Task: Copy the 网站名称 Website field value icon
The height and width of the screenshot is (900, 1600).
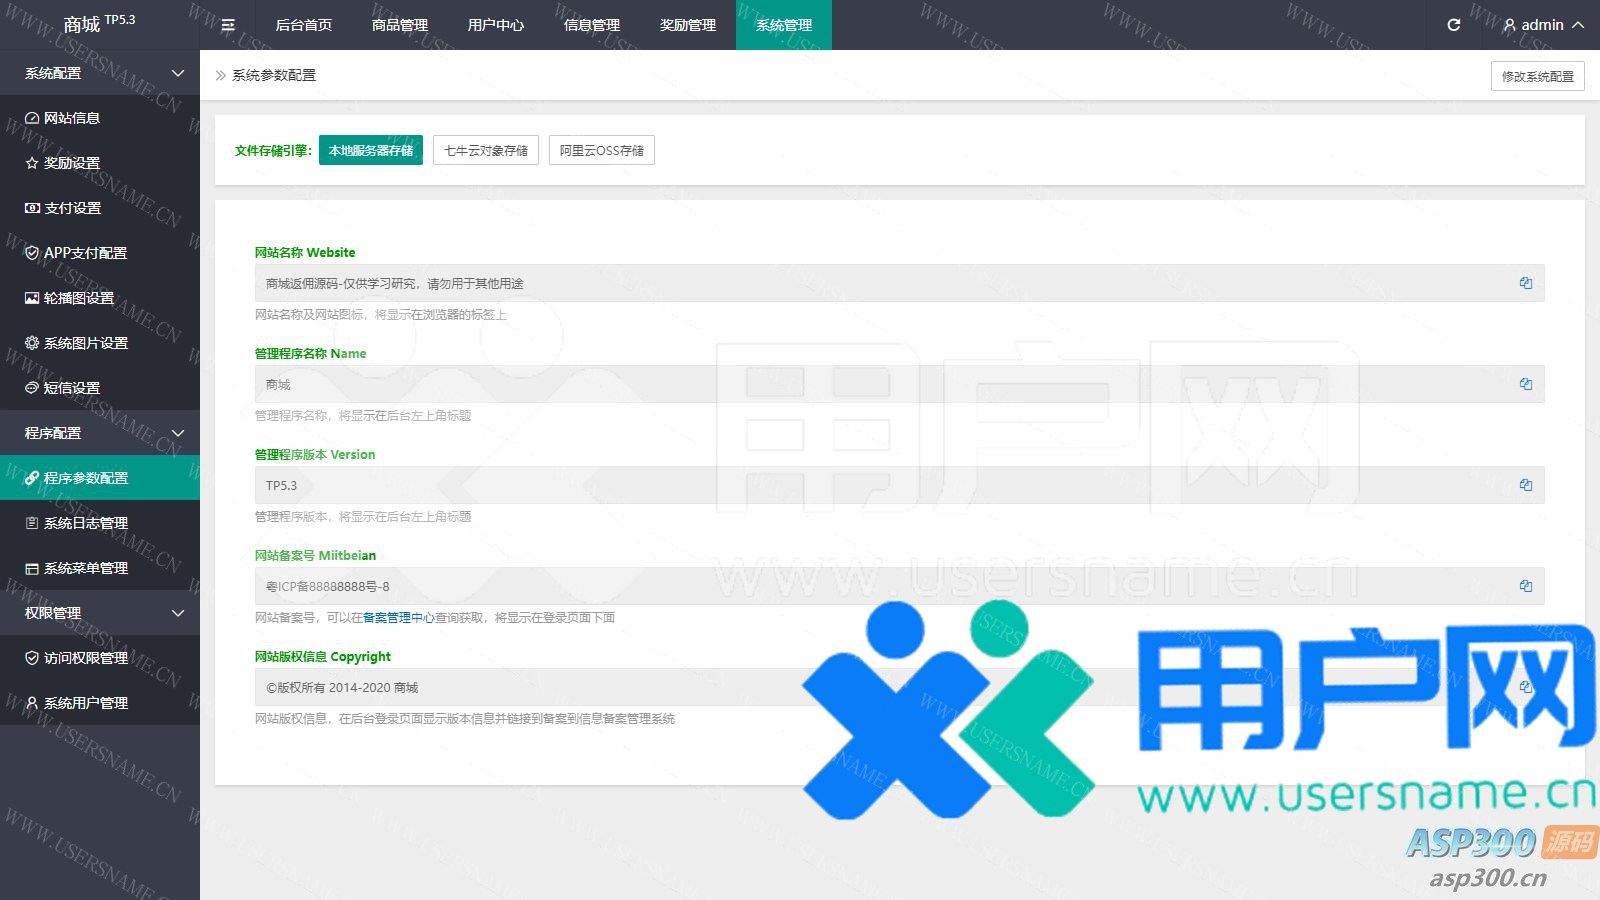Action: click(x=1526, y=283)
